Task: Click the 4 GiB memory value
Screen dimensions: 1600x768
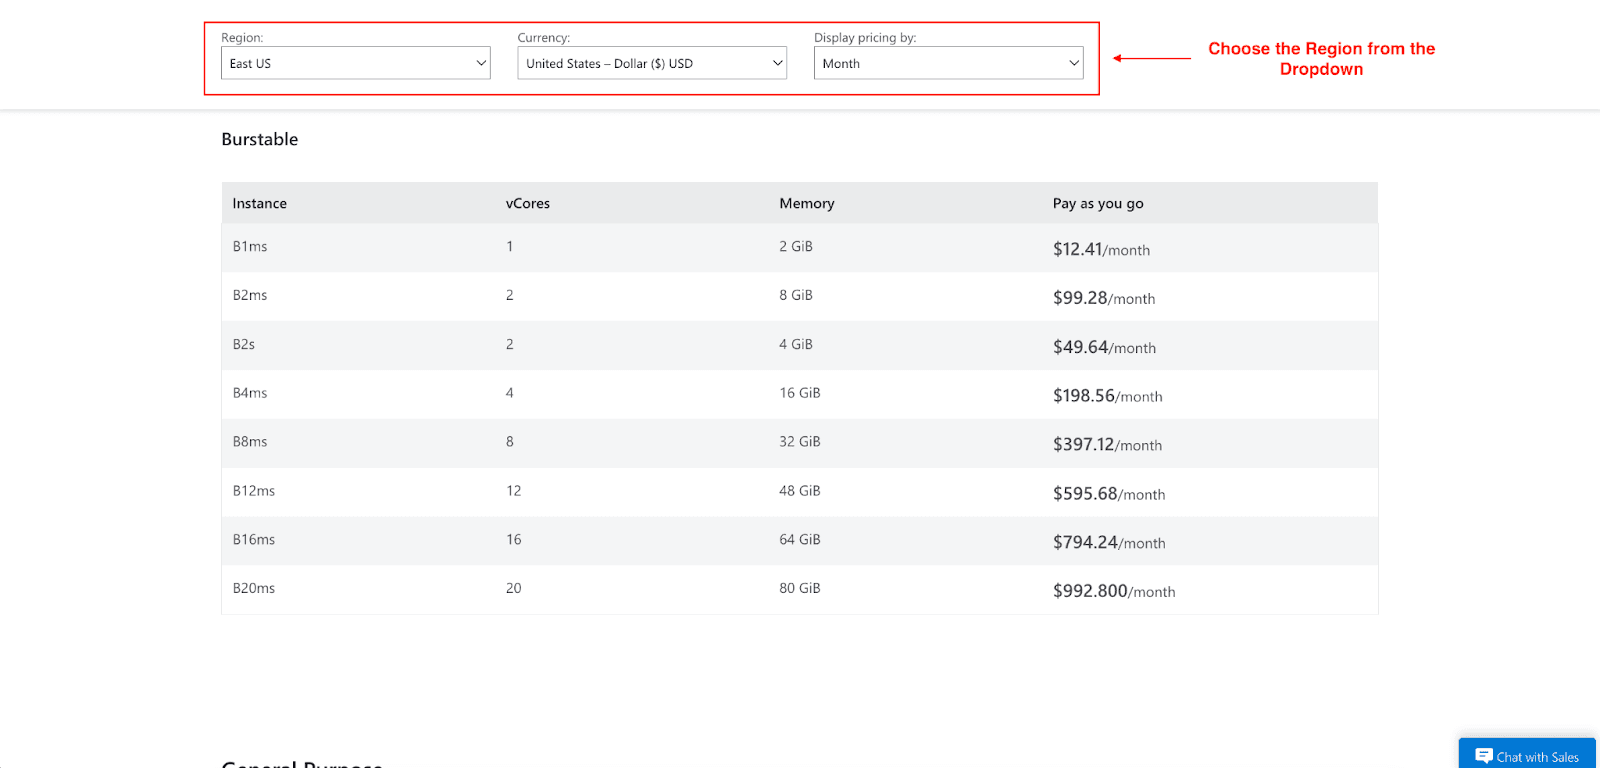Action: point(796,344)
